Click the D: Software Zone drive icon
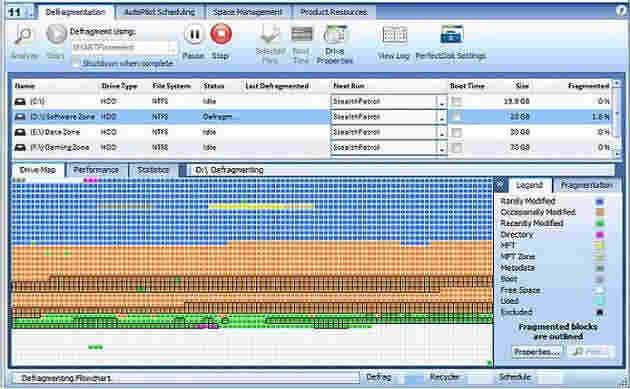The width and height of the screenshot is (630, 389). click(x=20, y=117)
